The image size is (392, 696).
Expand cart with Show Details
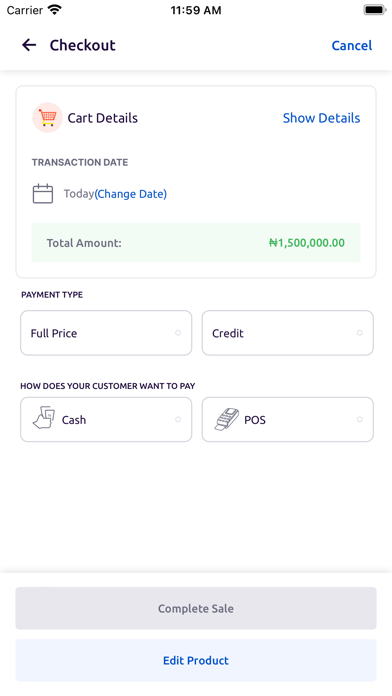click(321, 118)
